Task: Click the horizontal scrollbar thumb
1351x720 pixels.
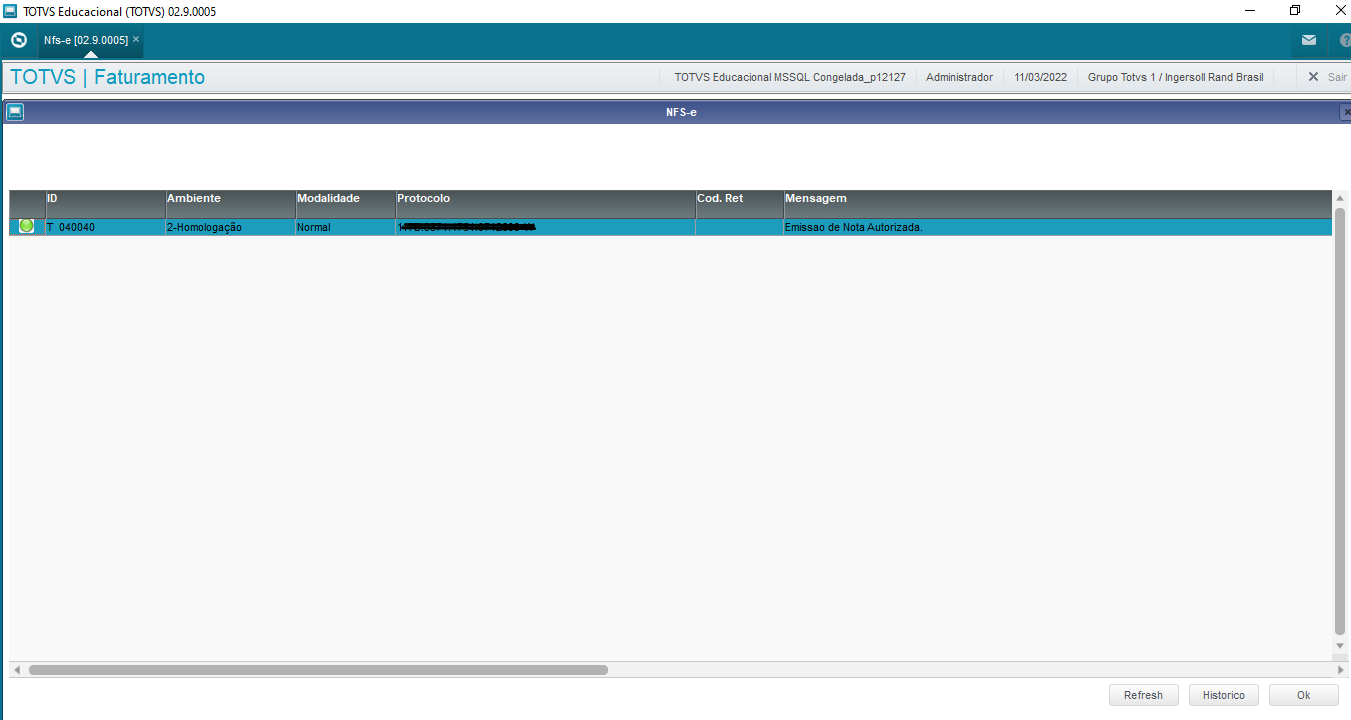Action: click(318, 670)
